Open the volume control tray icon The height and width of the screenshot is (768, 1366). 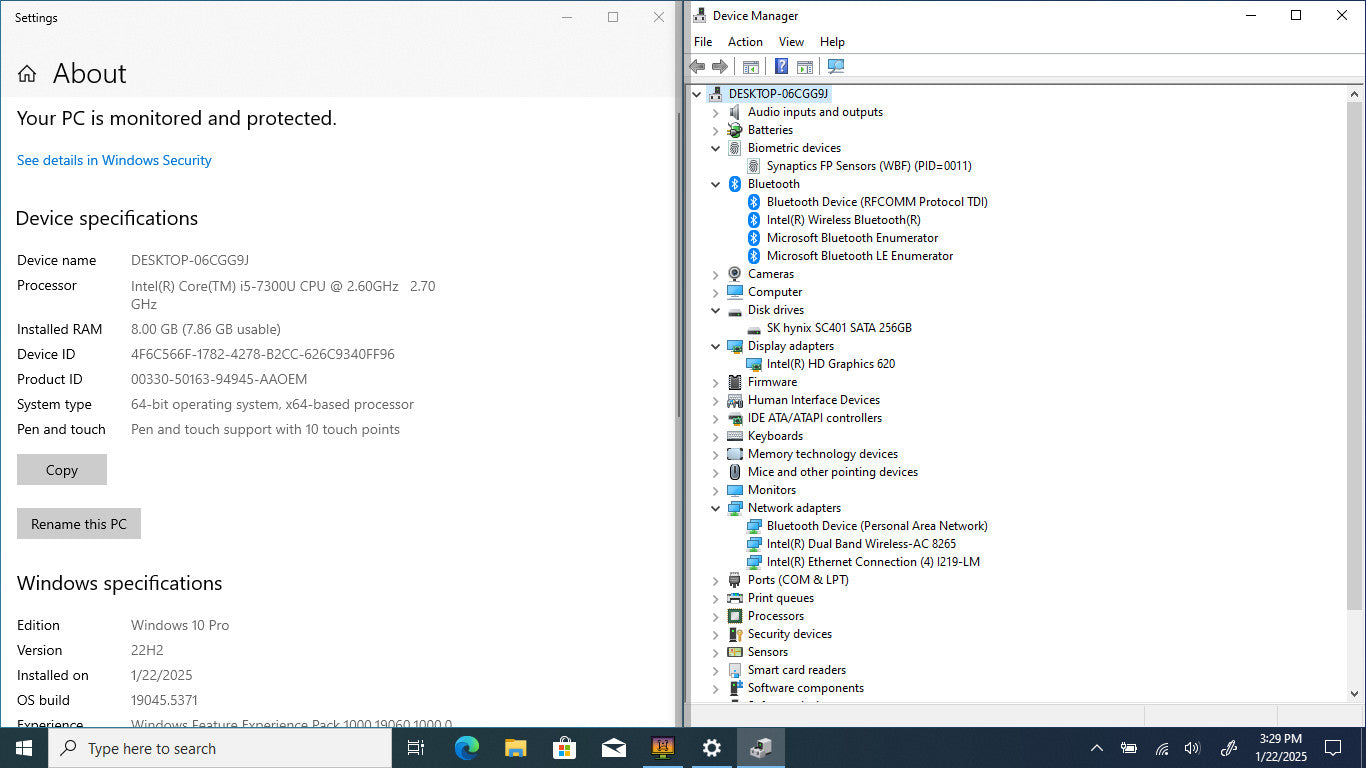[x=1192, y=748]
